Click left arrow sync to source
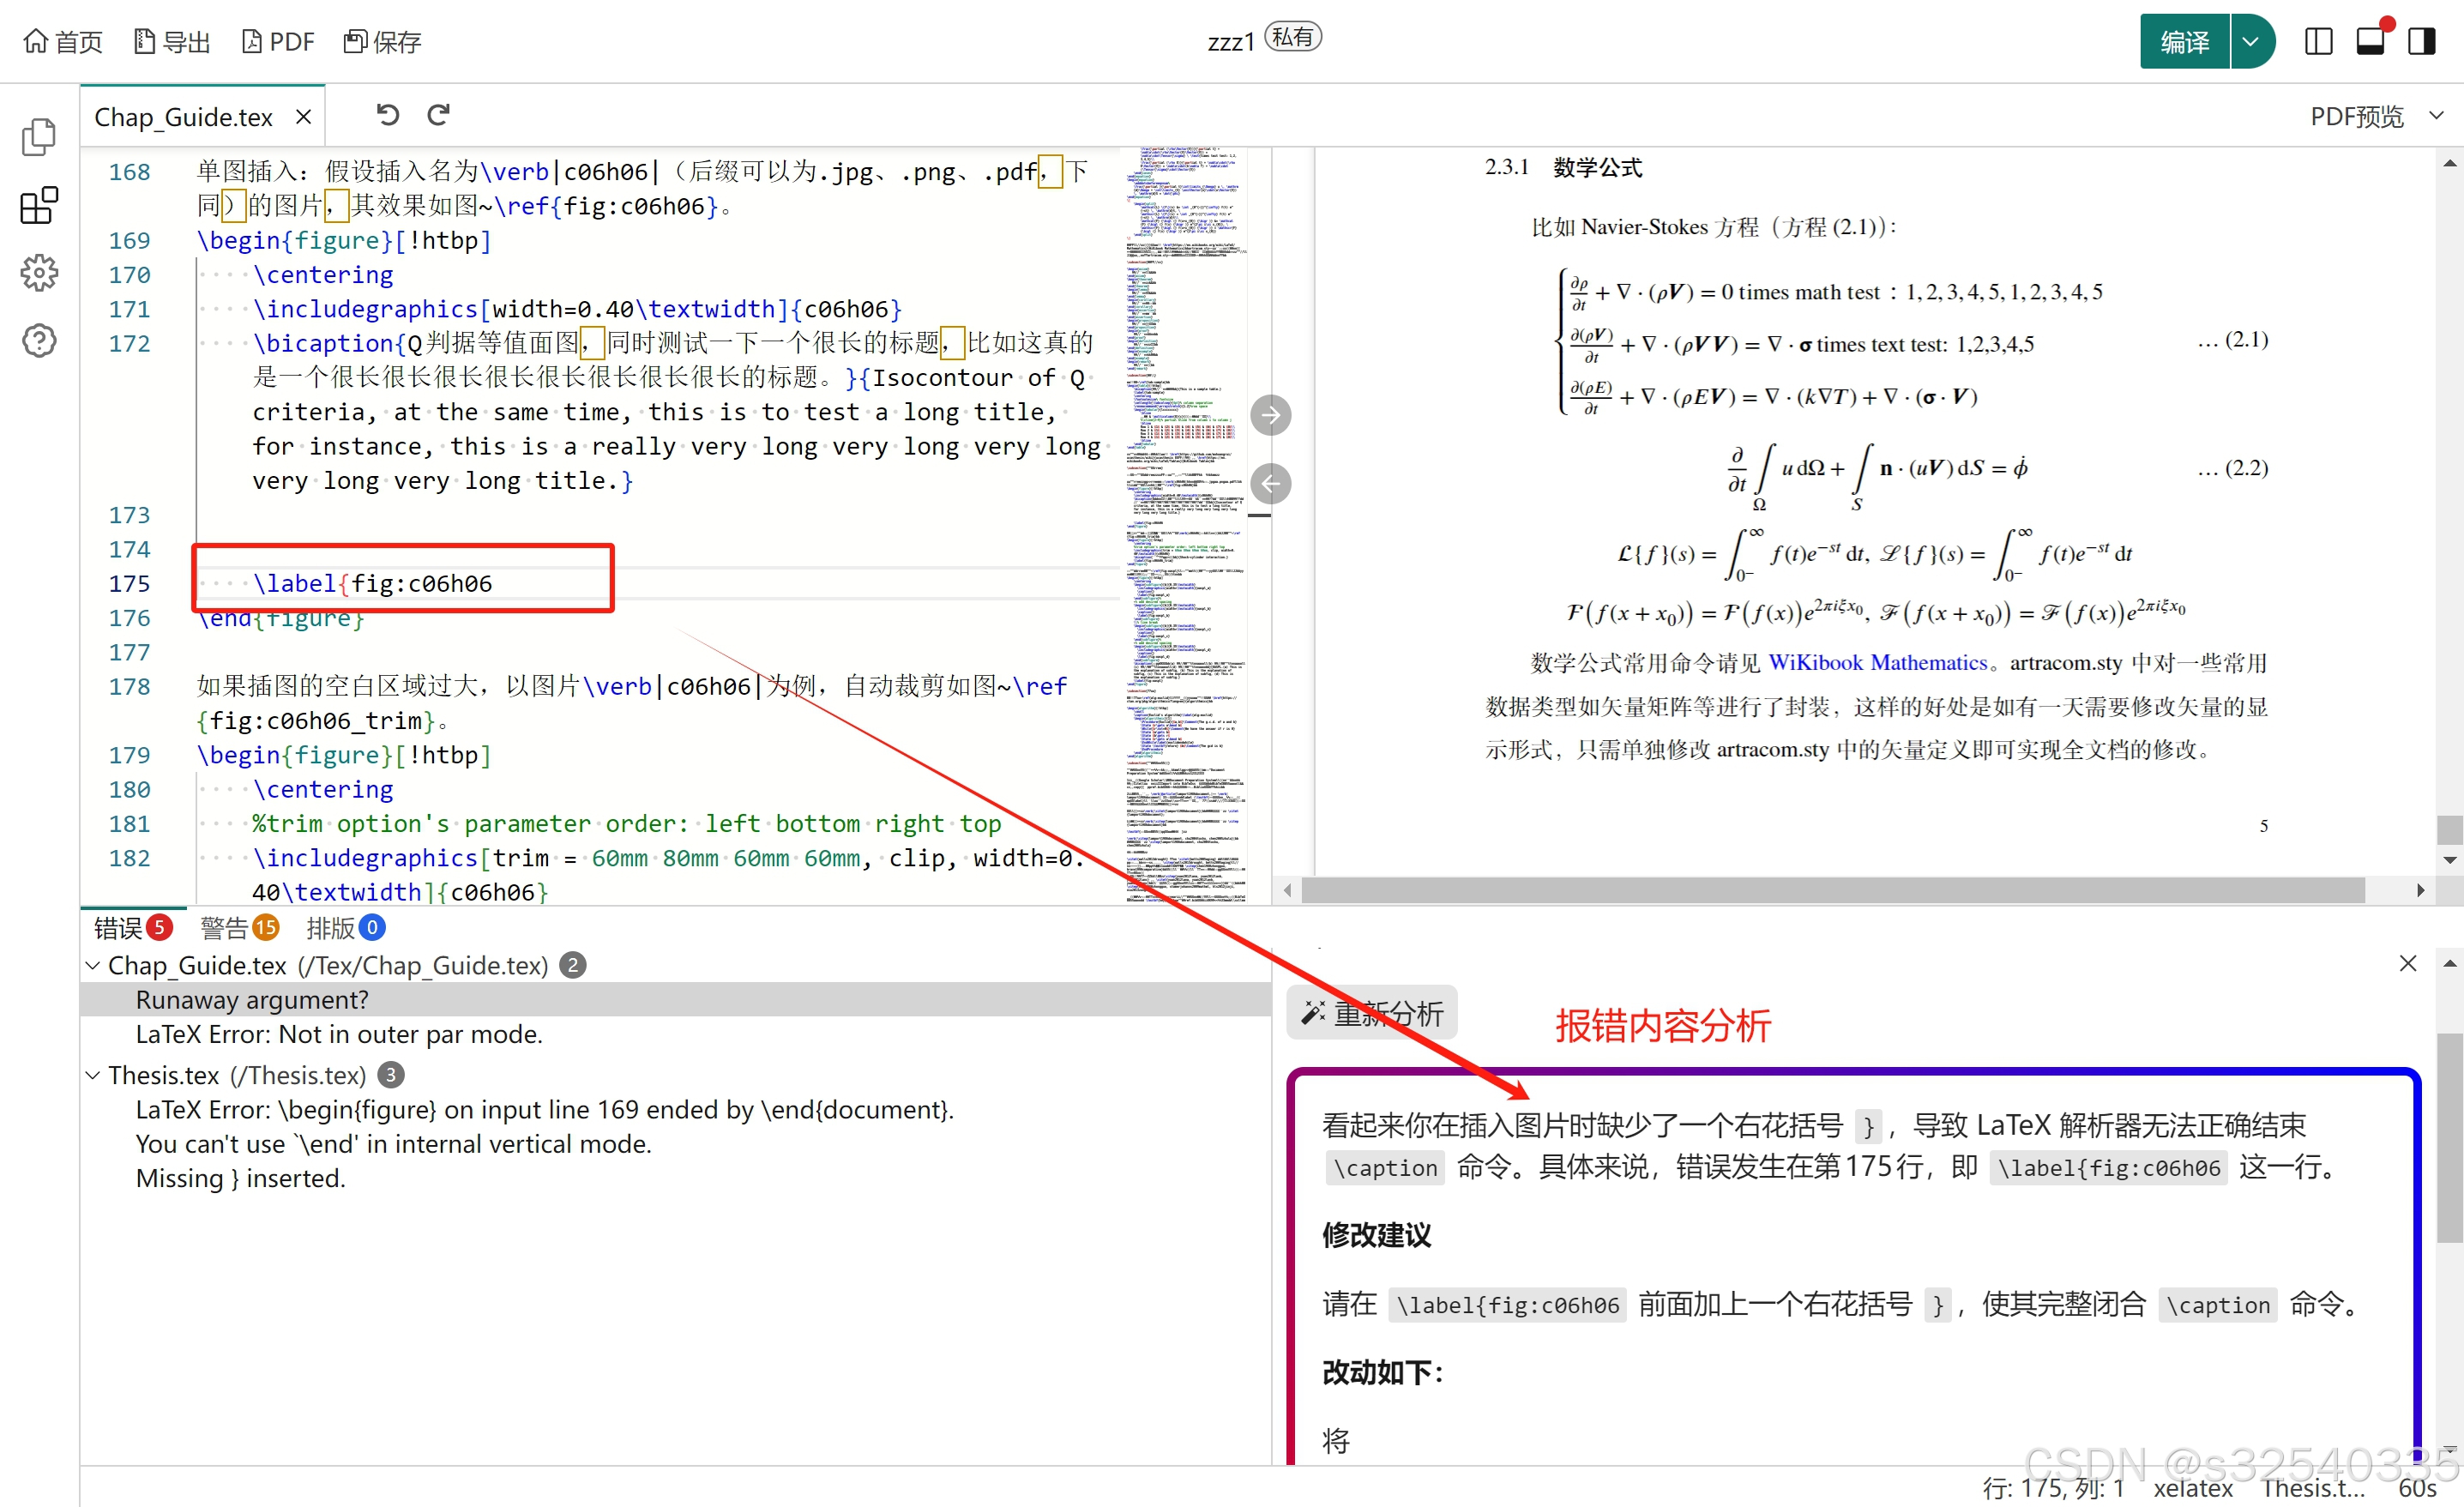This screenshot has height=1507, width=2464. pos(1270,484)
